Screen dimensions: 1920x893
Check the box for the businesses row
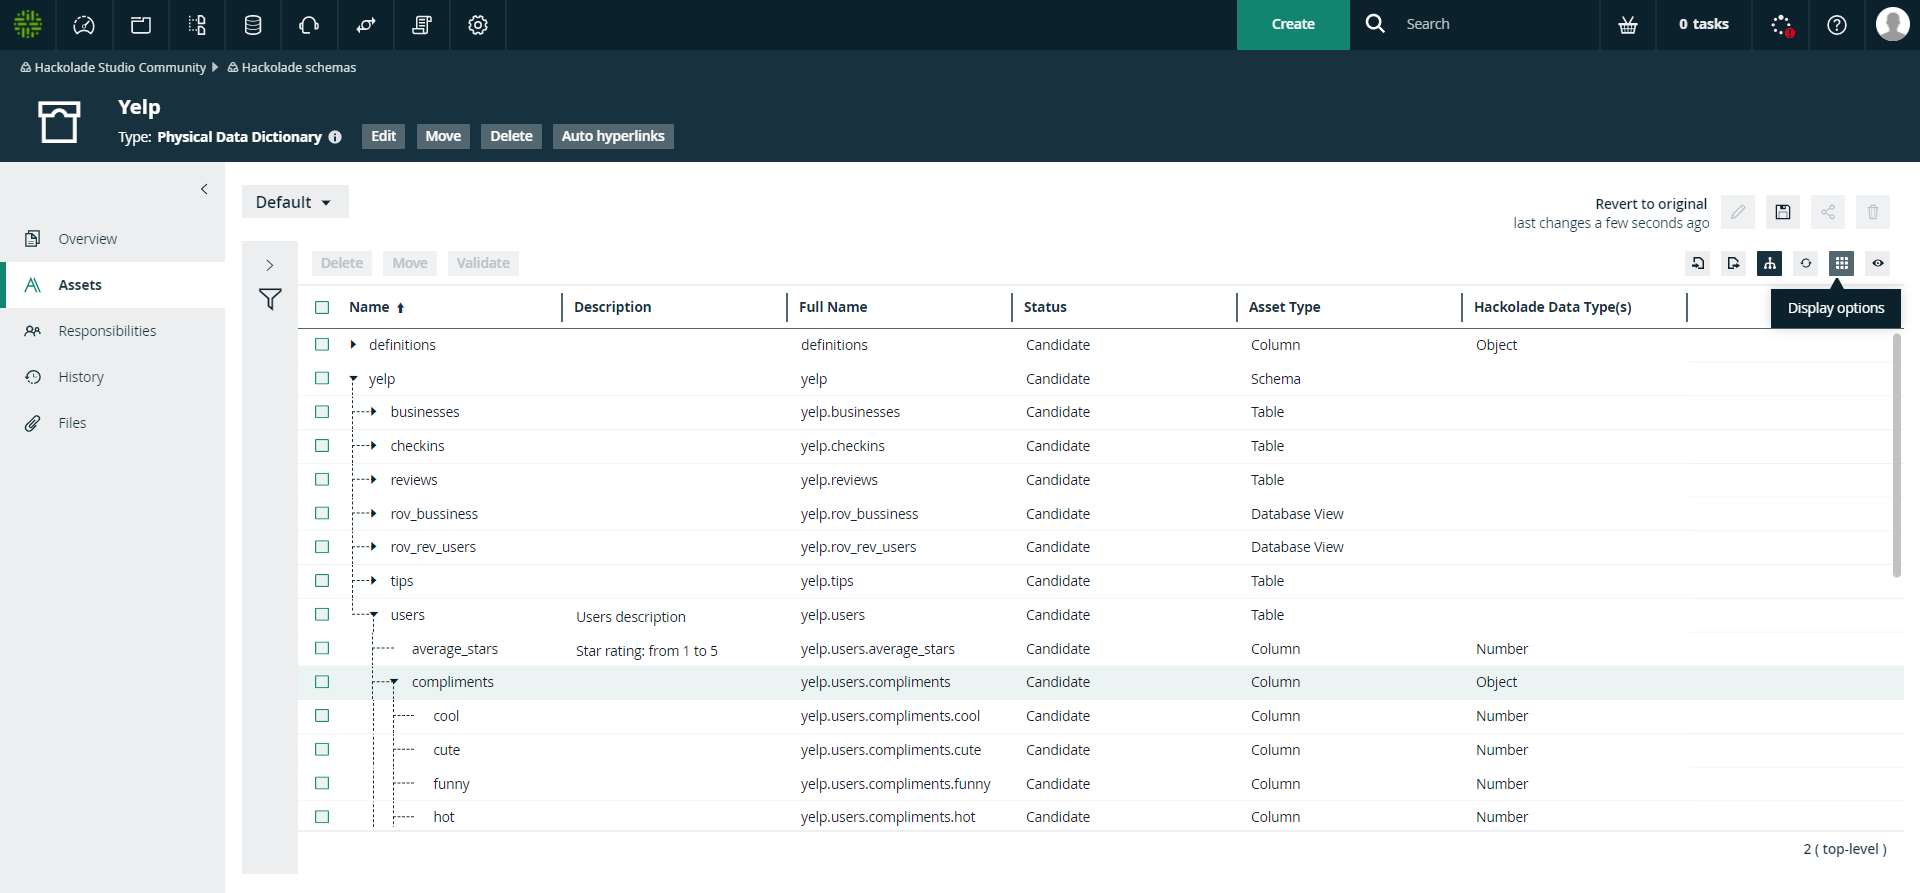322,411
